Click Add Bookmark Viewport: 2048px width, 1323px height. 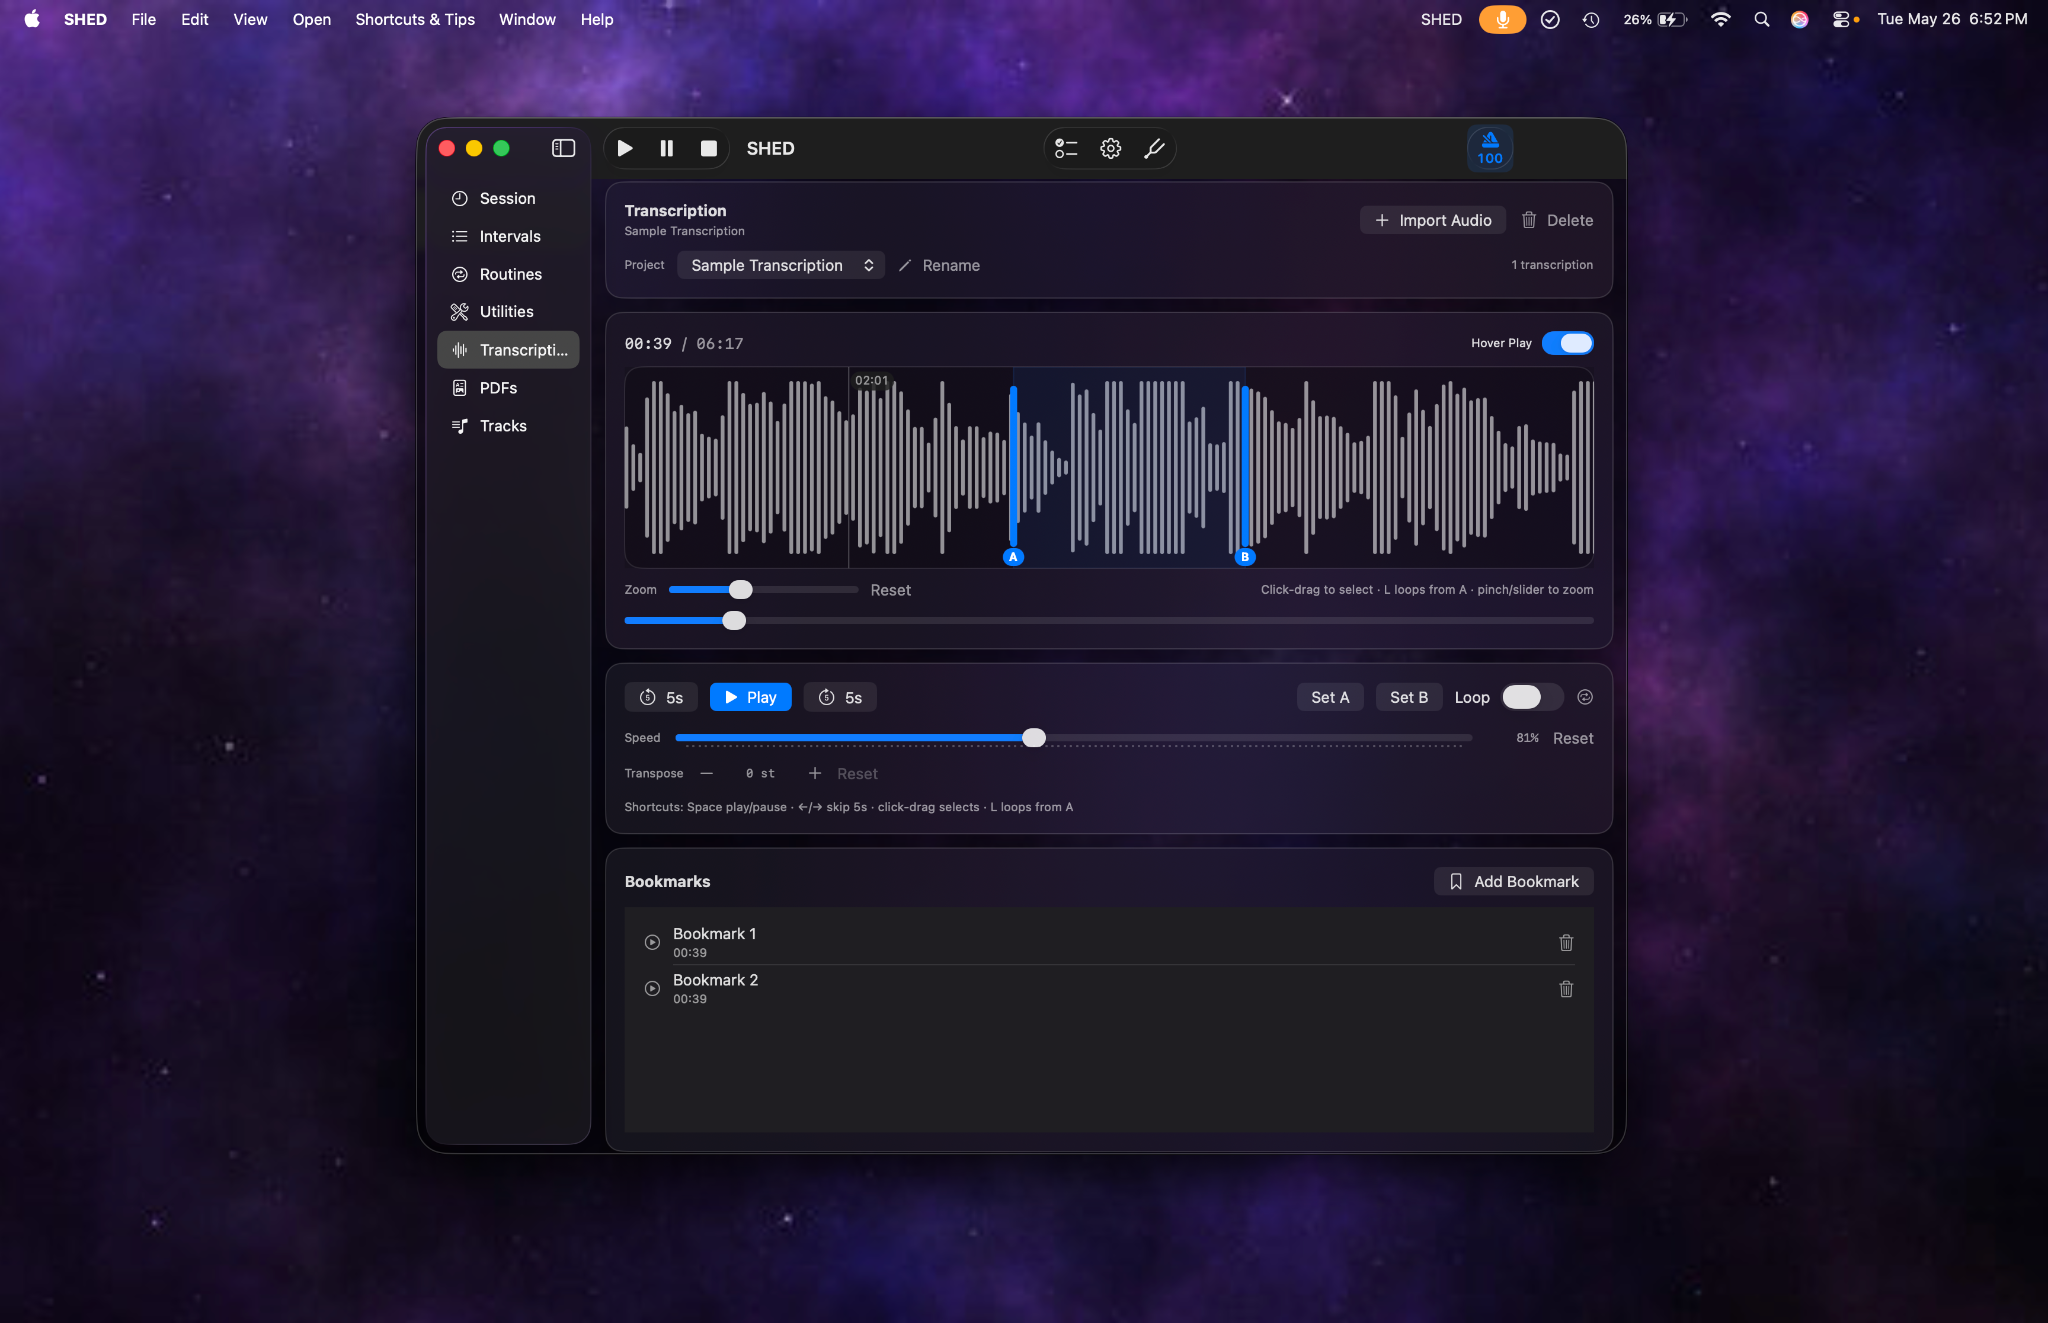pos(1514,881)
